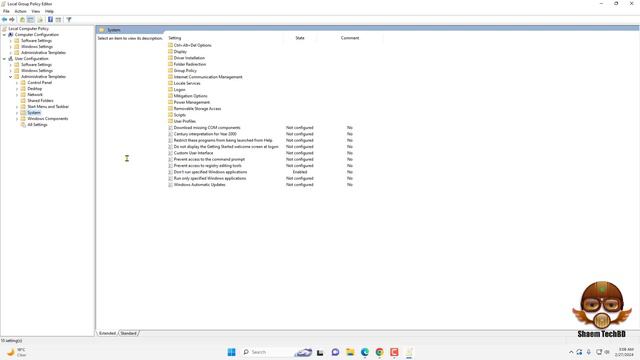The width and height of the screenshot is (640, 360).
Task: Open Google Chrome from the taskbar
Action: [379, 352]
